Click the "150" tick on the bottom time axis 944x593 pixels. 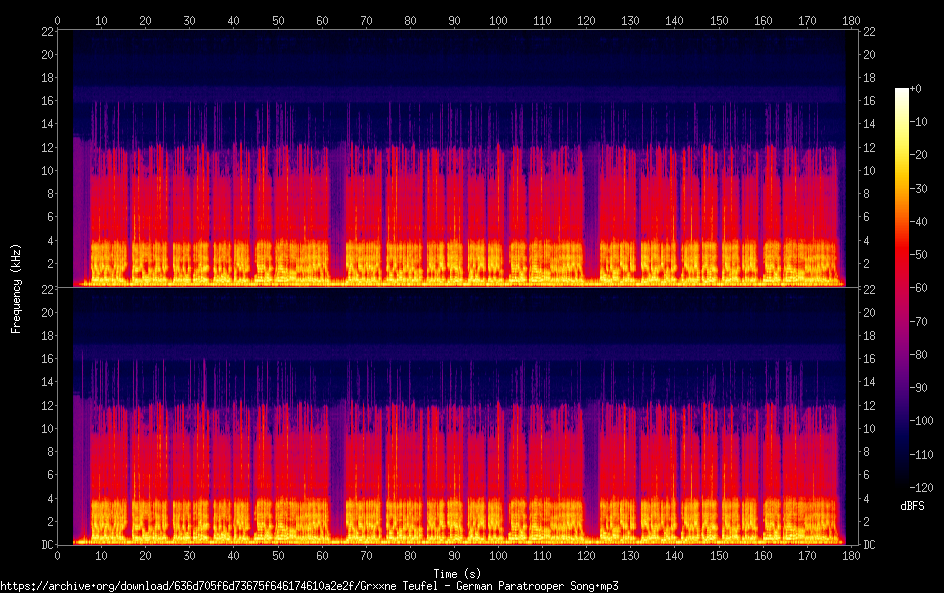click(719, 556)
